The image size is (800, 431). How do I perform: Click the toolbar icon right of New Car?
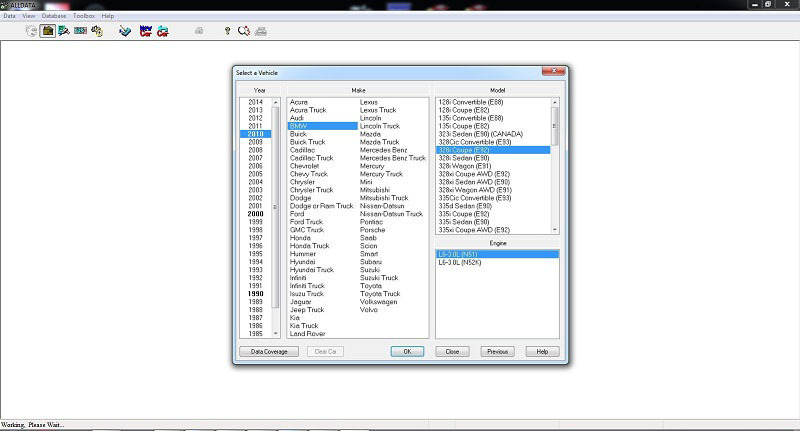(x=163, y=31)
